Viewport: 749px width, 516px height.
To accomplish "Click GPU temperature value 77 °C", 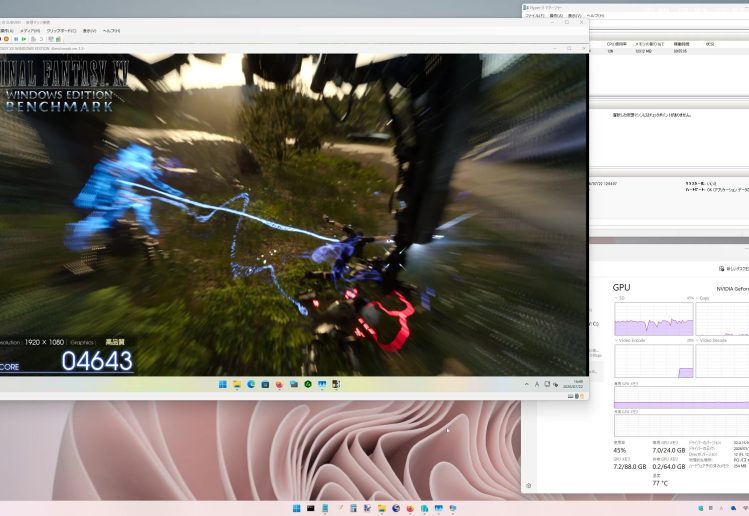I will 660,483.
